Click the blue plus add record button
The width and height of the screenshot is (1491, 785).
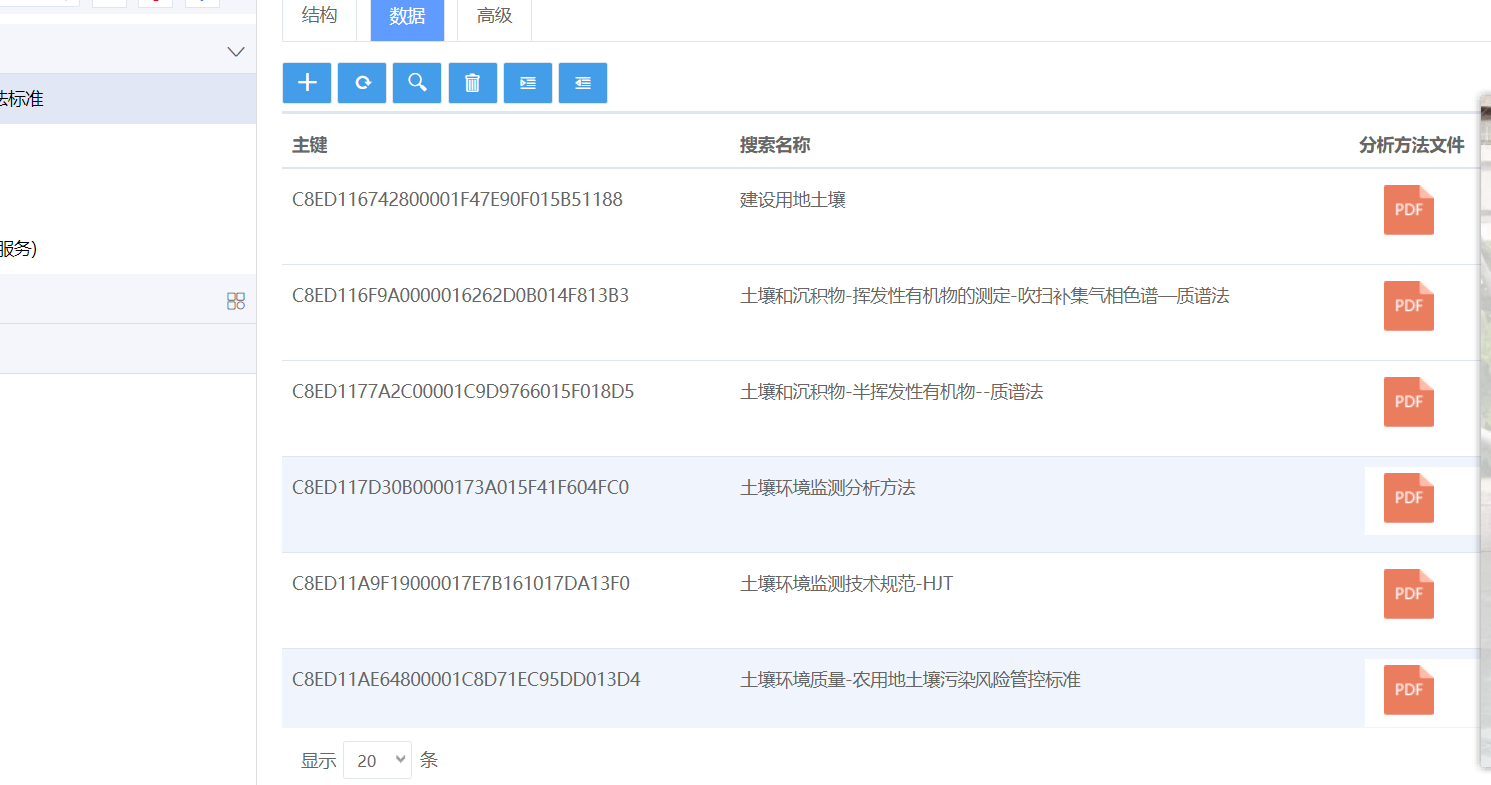coord(307,83)
